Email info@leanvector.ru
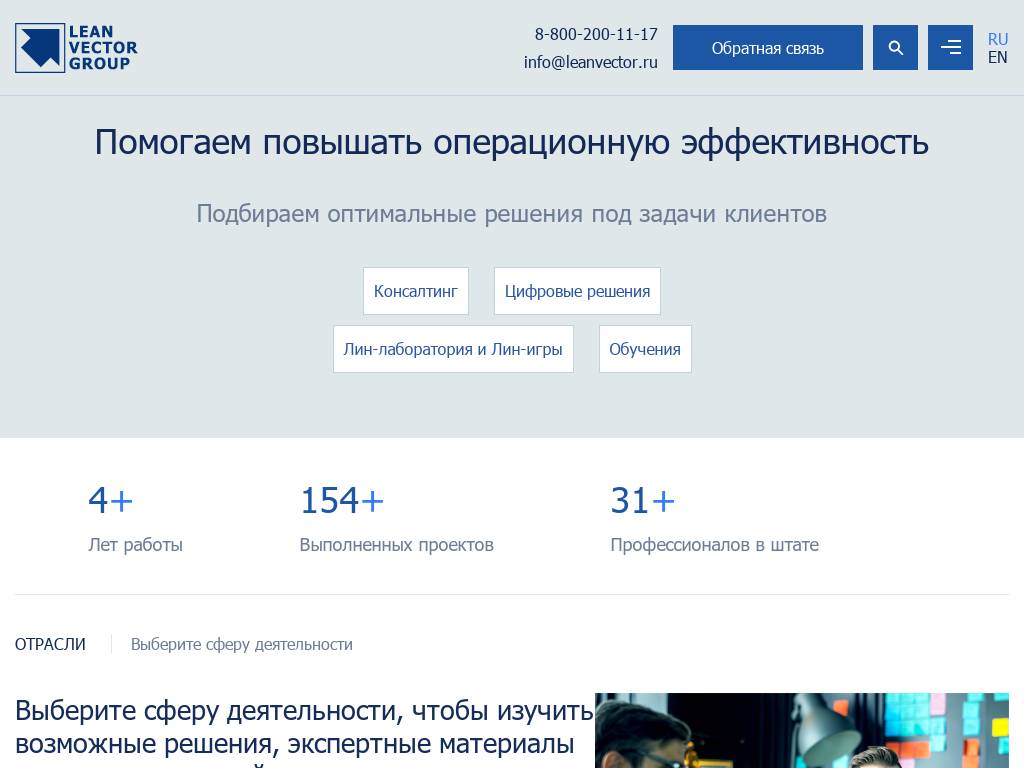The height and width of the screenshot is (768, 1024). click(x=590, y=61)
